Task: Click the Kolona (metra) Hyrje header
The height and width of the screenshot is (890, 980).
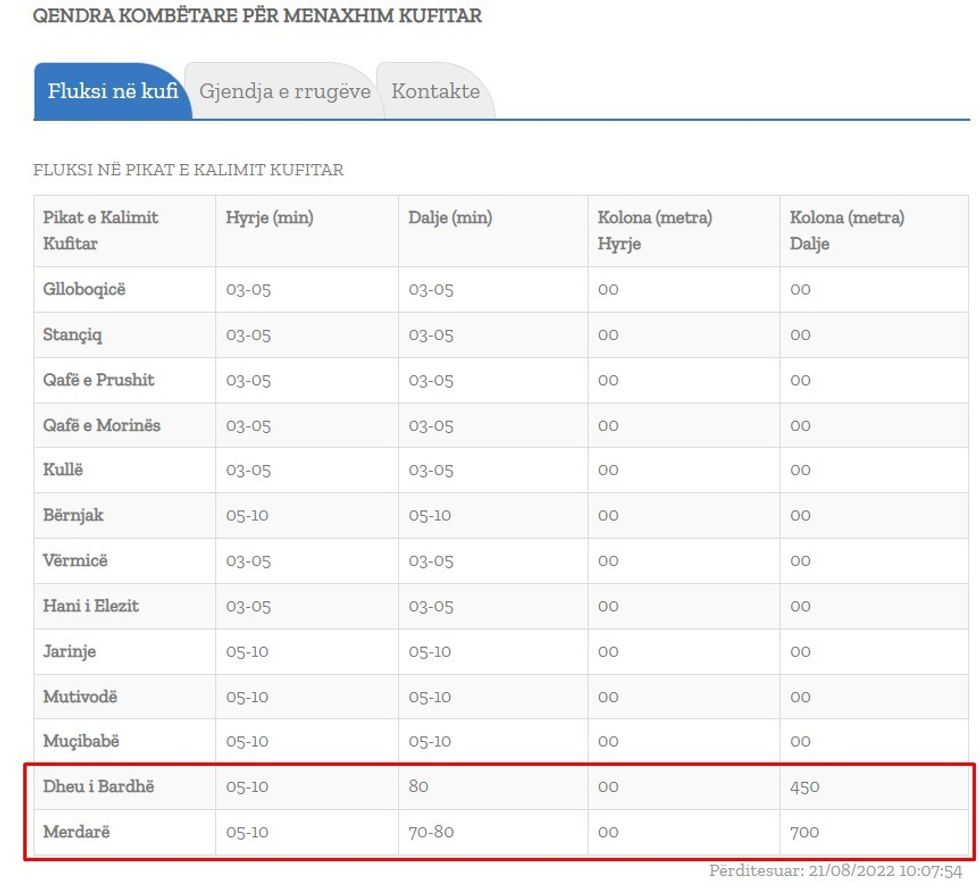Action: tap(654, 230)
